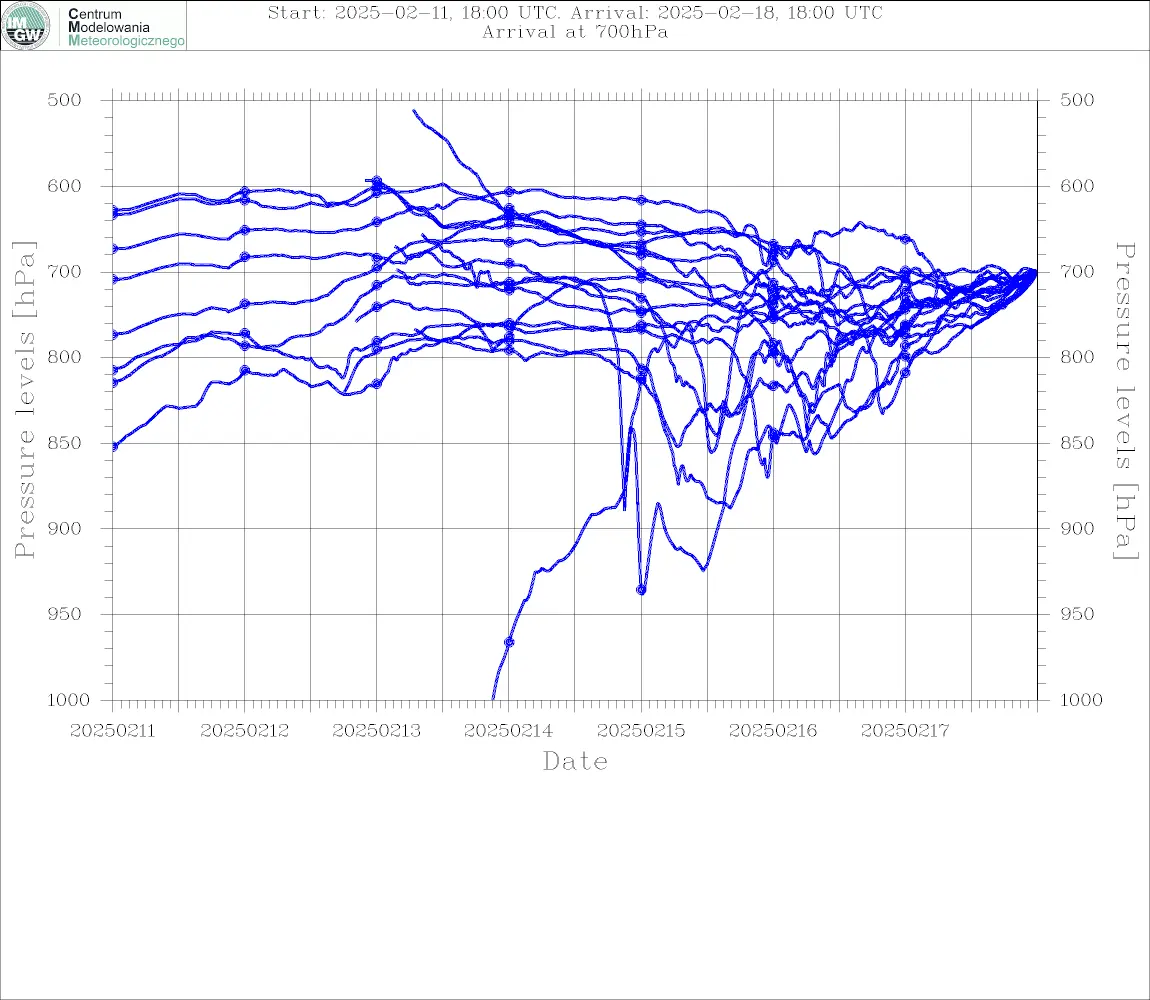The image size is (1150, 1000).
Task: Click the trajectory marker near 935 hPa on 20250215
Action: pos(641,590)
